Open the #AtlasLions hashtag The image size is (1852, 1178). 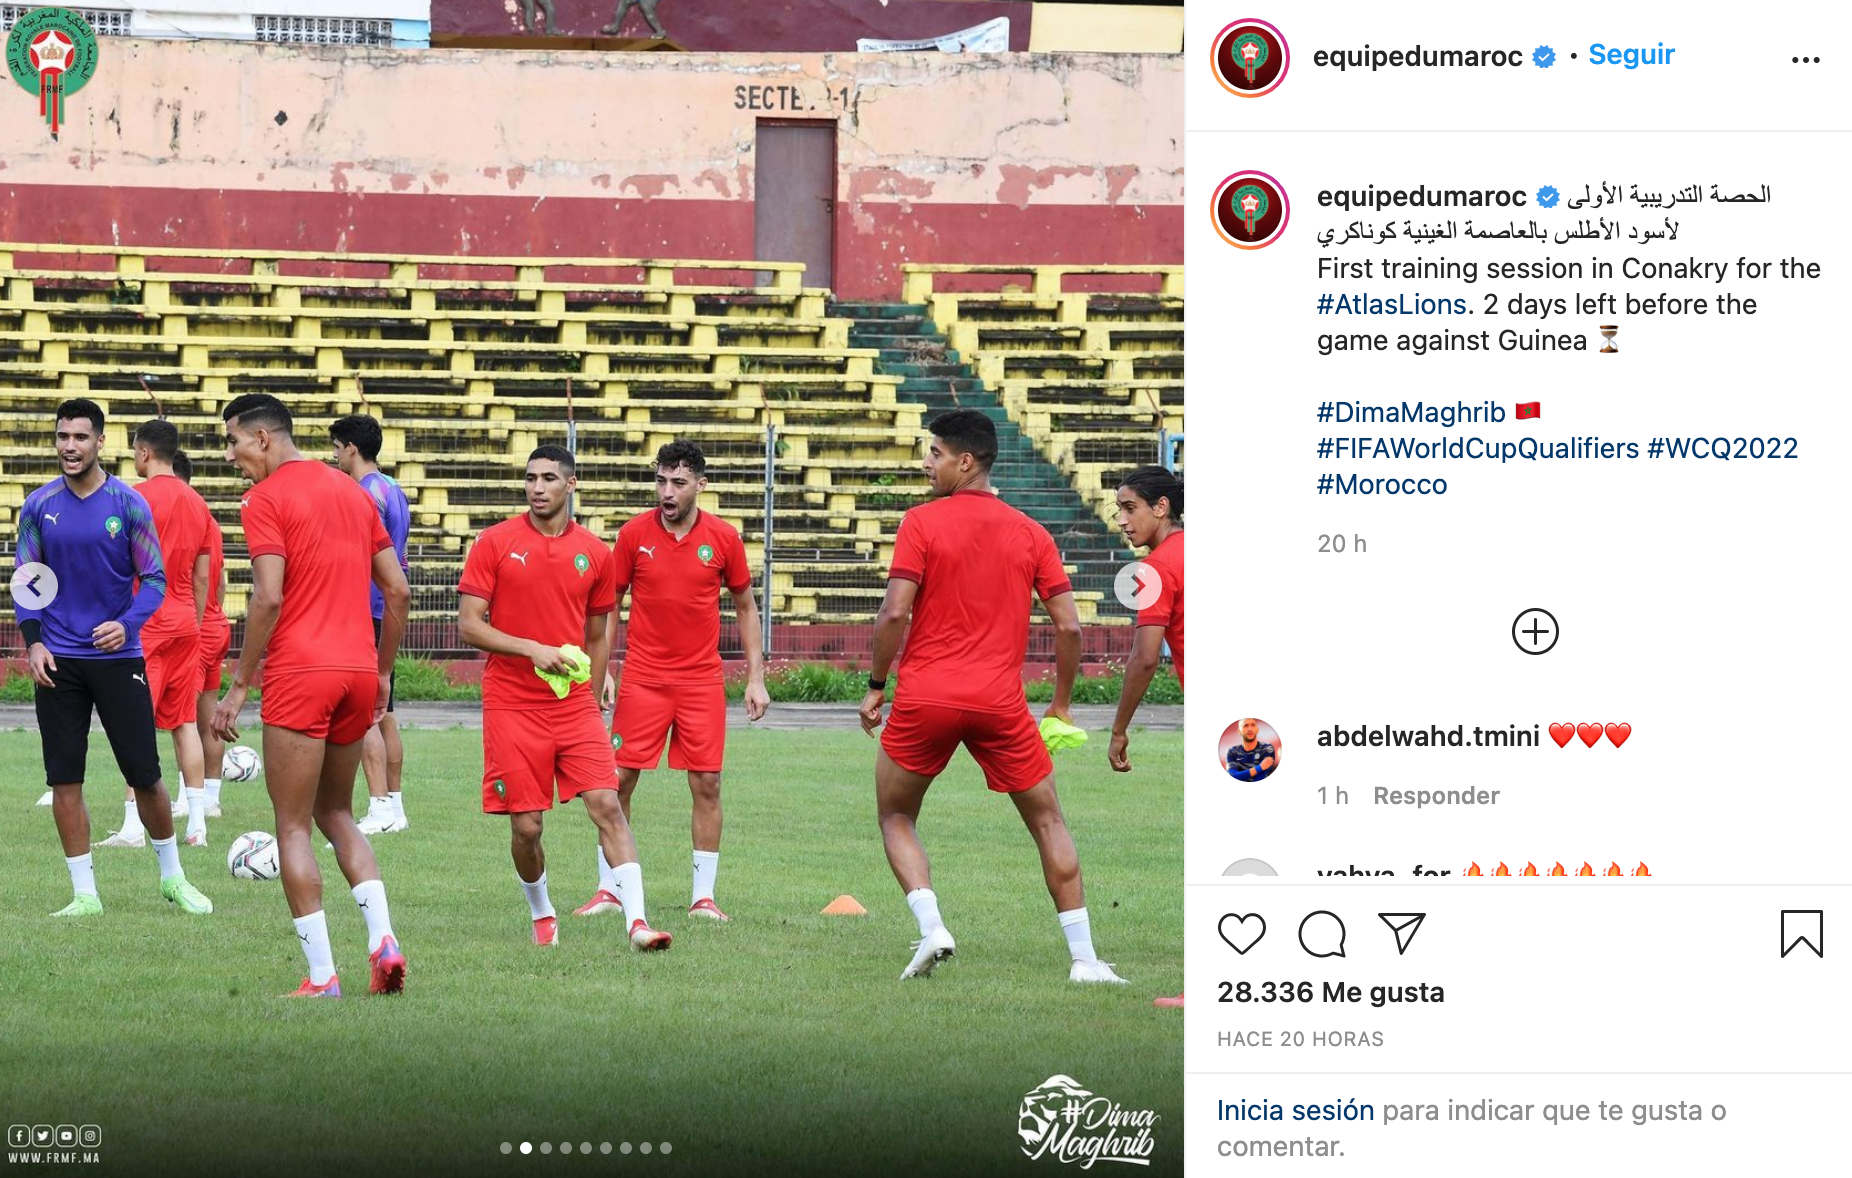point(1392,304)
